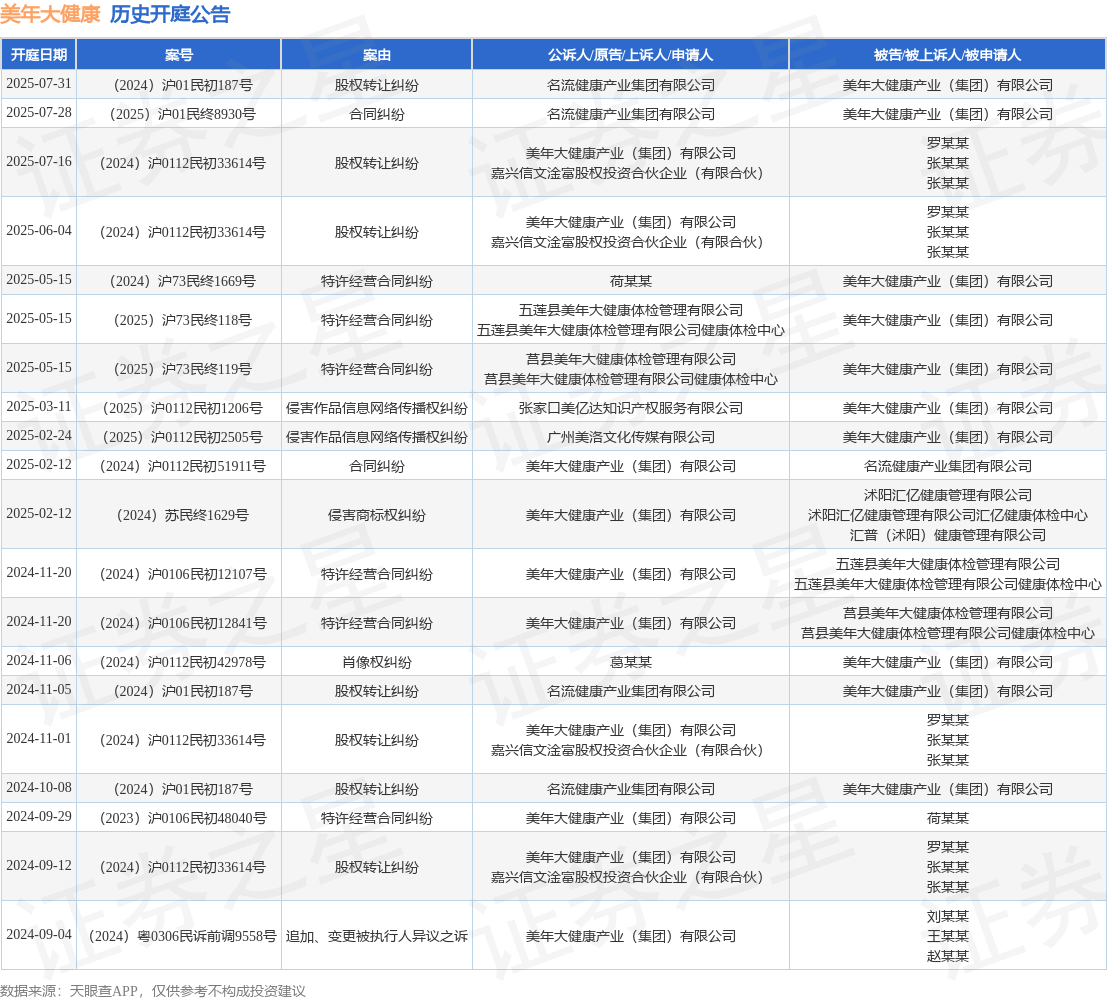Click plaintiff 莒县美年大健康体检管理有限公司 in 2025-05-15 row
This screenshot has width=1107, height=1000.
coord(630,359)
